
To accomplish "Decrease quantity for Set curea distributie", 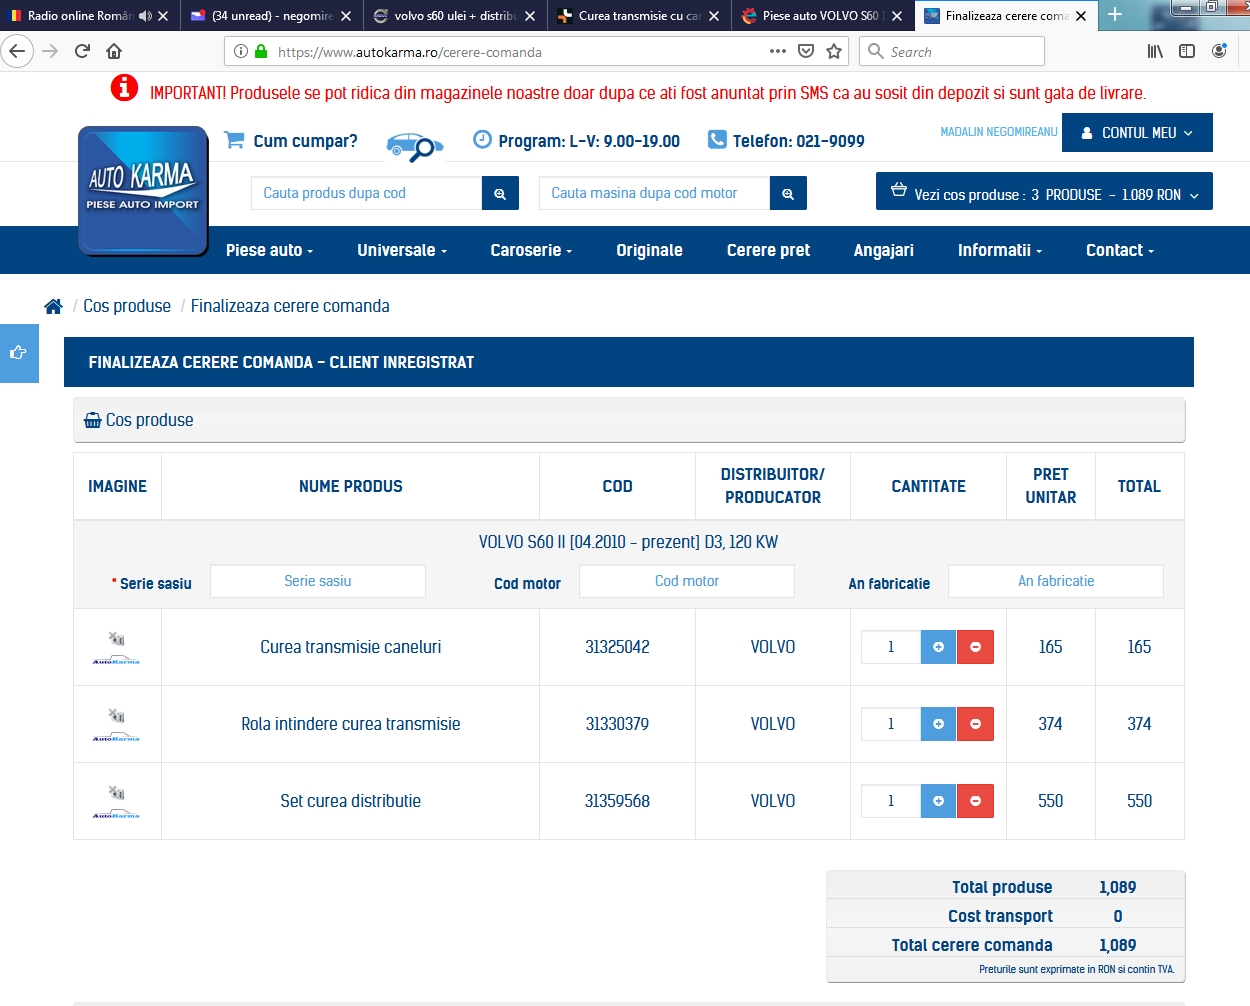I will [975, 801].
